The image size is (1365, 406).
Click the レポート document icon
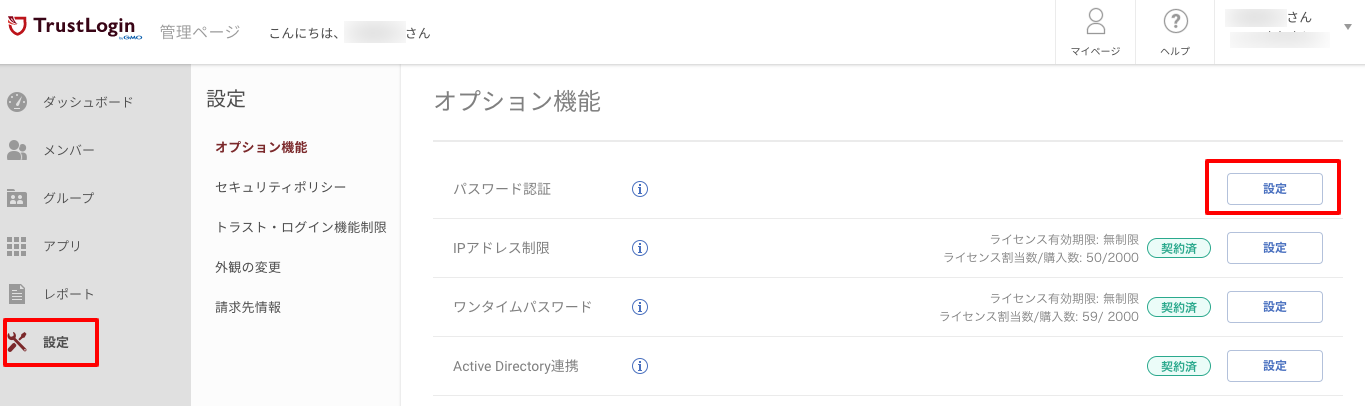point(17,294)
